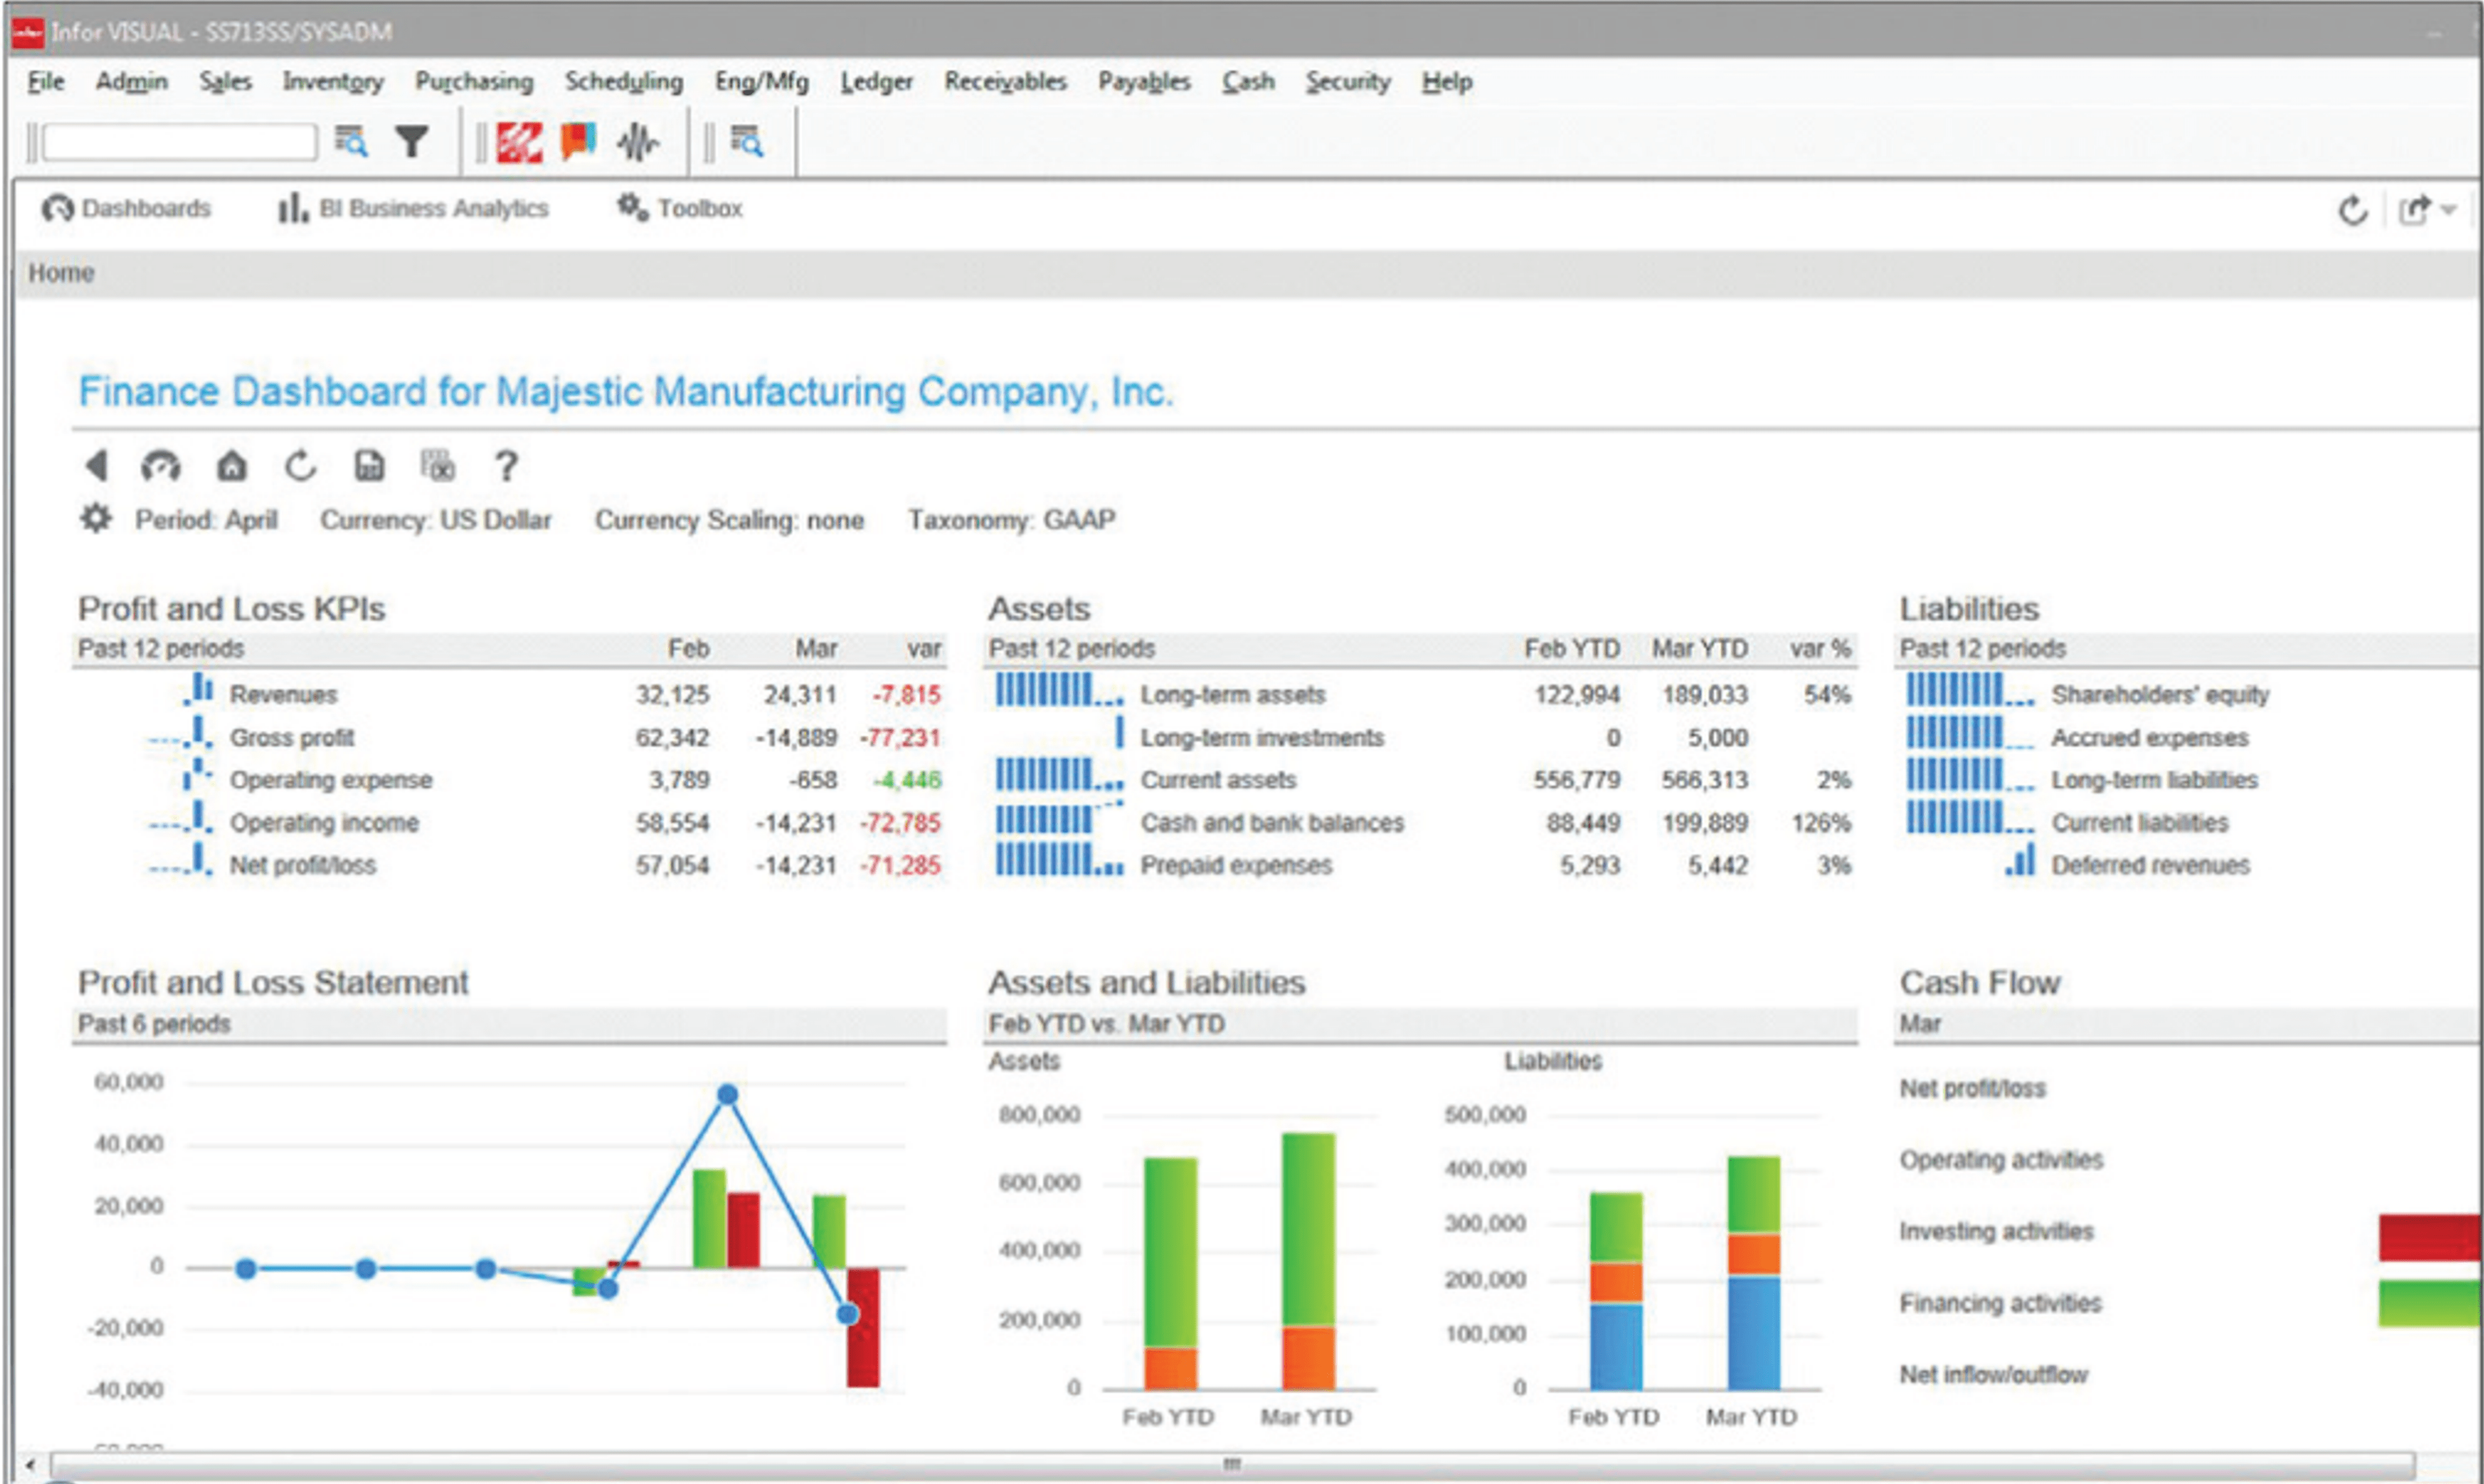Image resolution: width=2484 pixels, height=1484 pixels.
Task: Click the orange and blue flag icon
Action: click(x=578, y=142)
